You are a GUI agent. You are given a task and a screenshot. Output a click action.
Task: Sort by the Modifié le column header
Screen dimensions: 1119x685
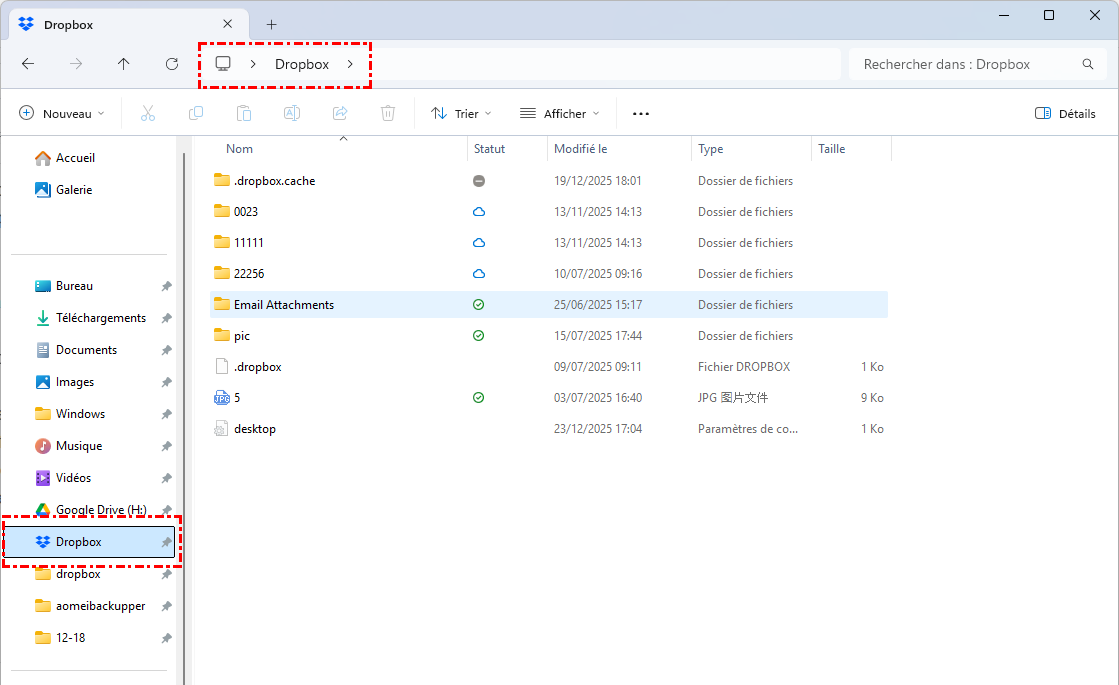(x=581, y=149)
